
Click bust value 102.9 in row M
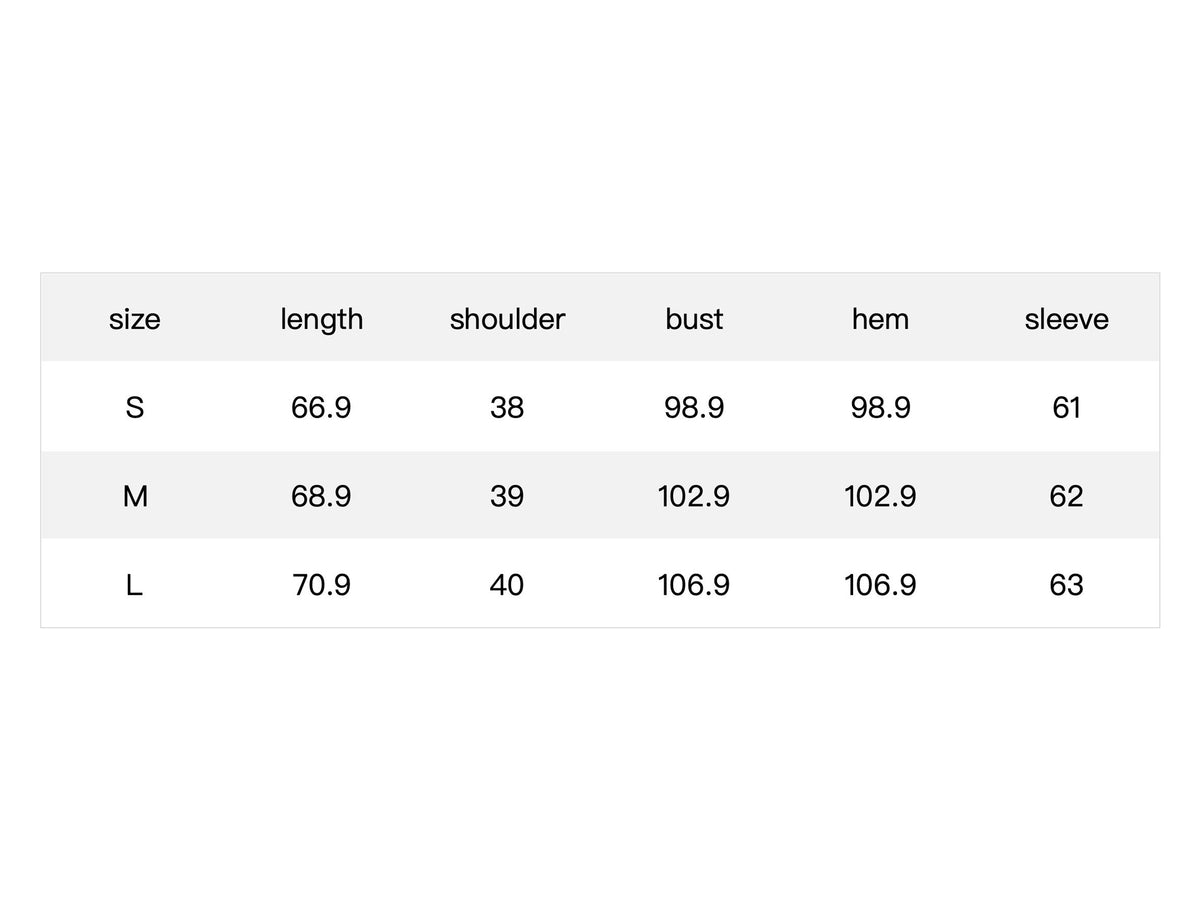click(x=694, y=496)
